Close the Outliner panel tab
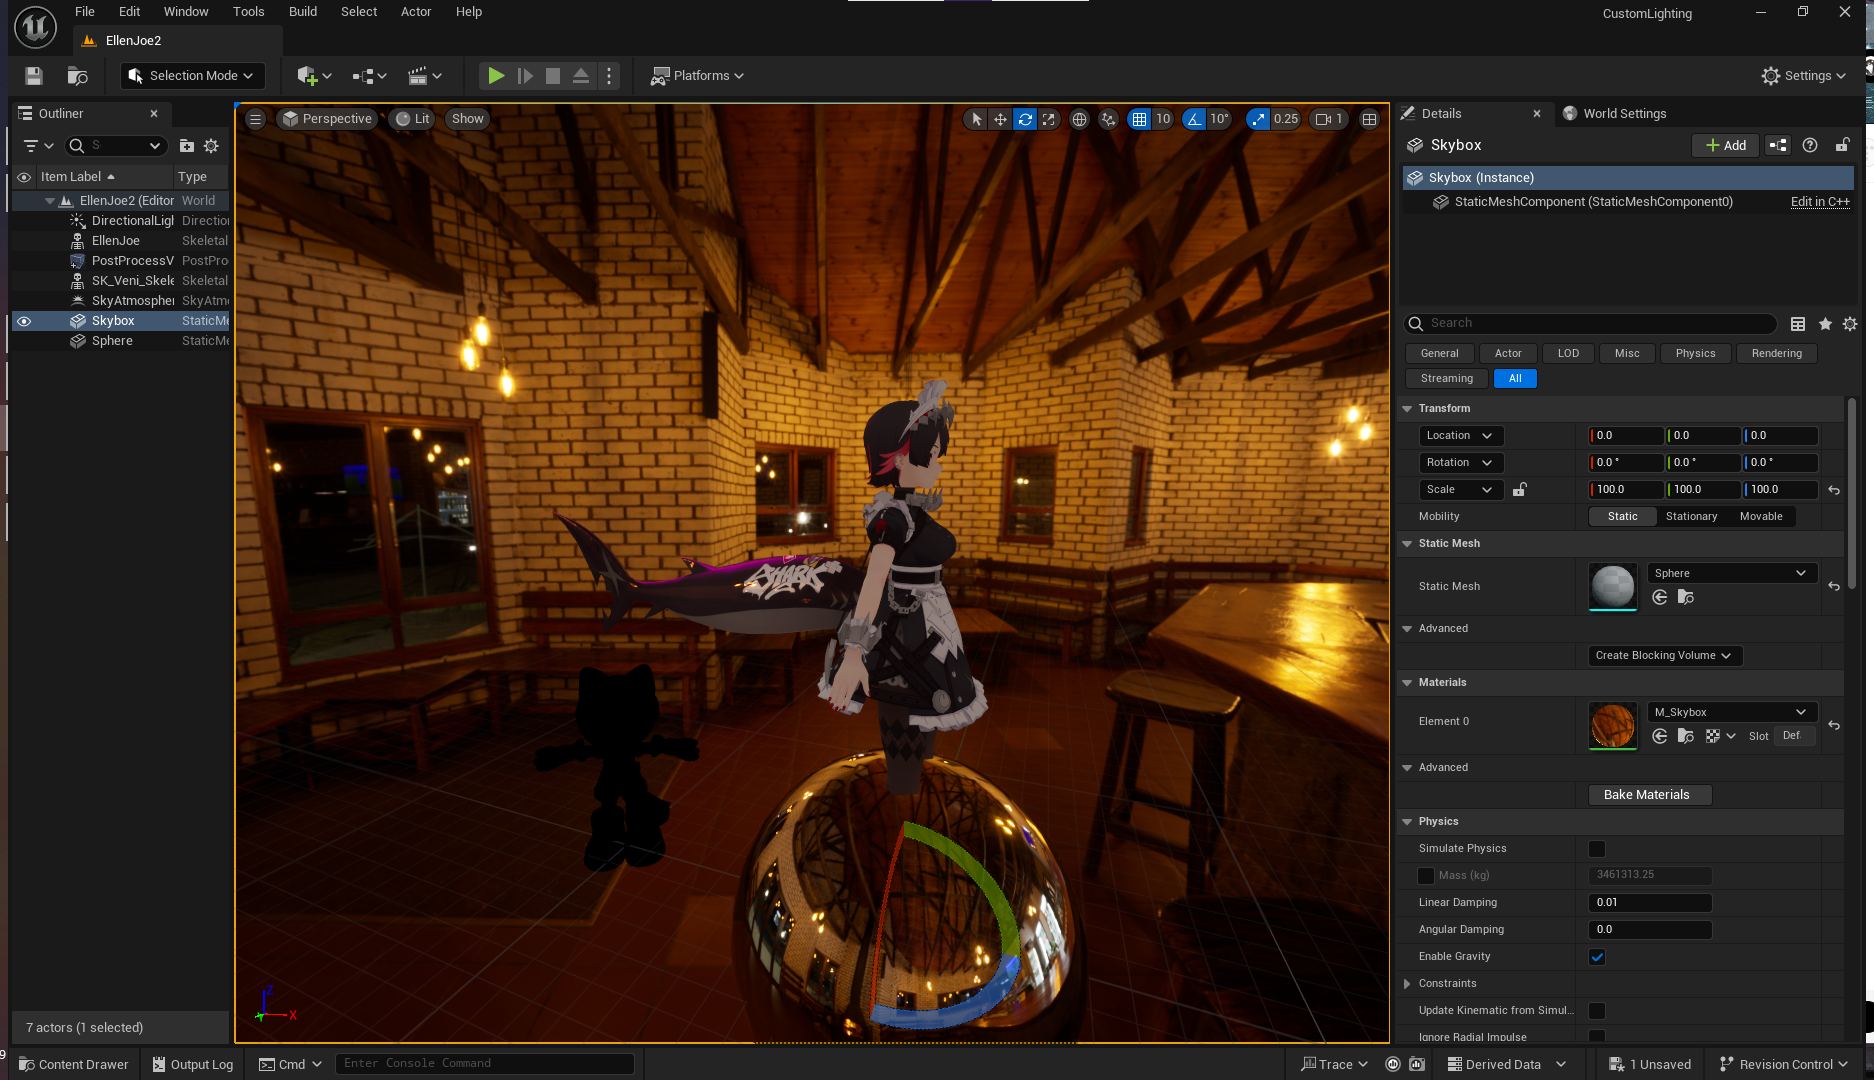 (x=154, y=114)
